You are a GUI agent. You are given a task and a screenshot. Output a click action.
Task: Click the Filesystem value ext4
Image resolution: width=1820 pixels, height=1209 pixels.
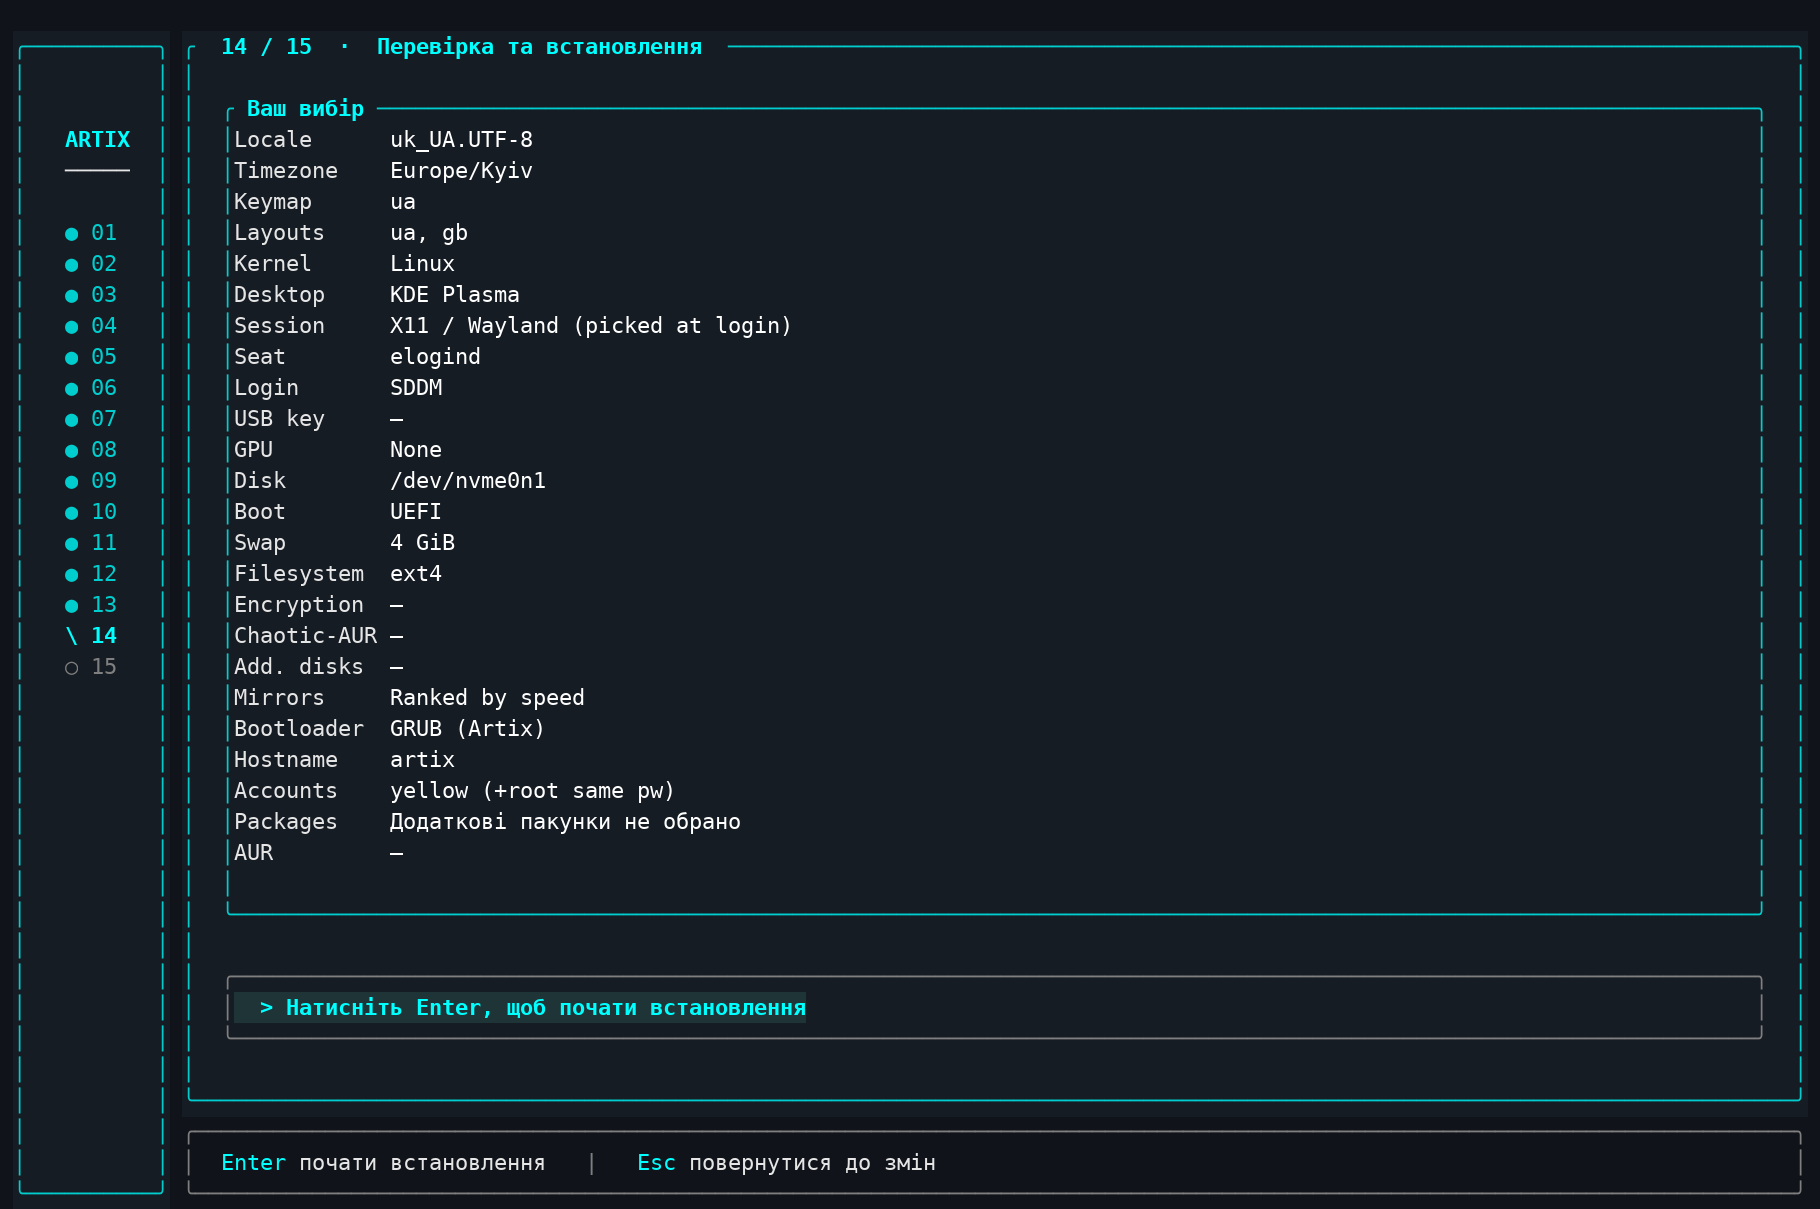click(x=416, y=574)
